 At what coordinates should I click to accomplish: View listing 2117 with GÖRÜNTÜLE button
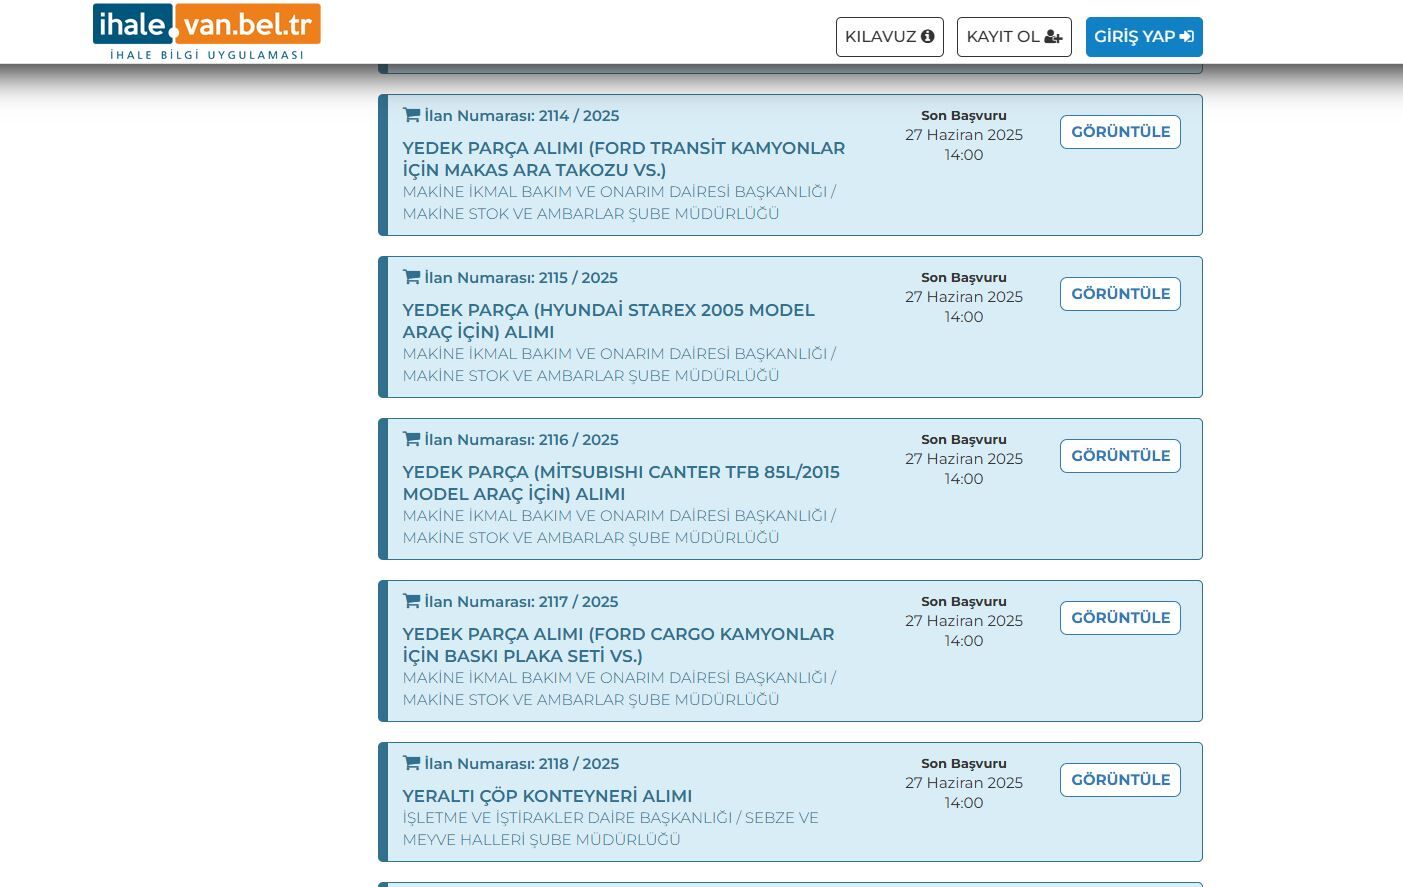point(1120,618)
